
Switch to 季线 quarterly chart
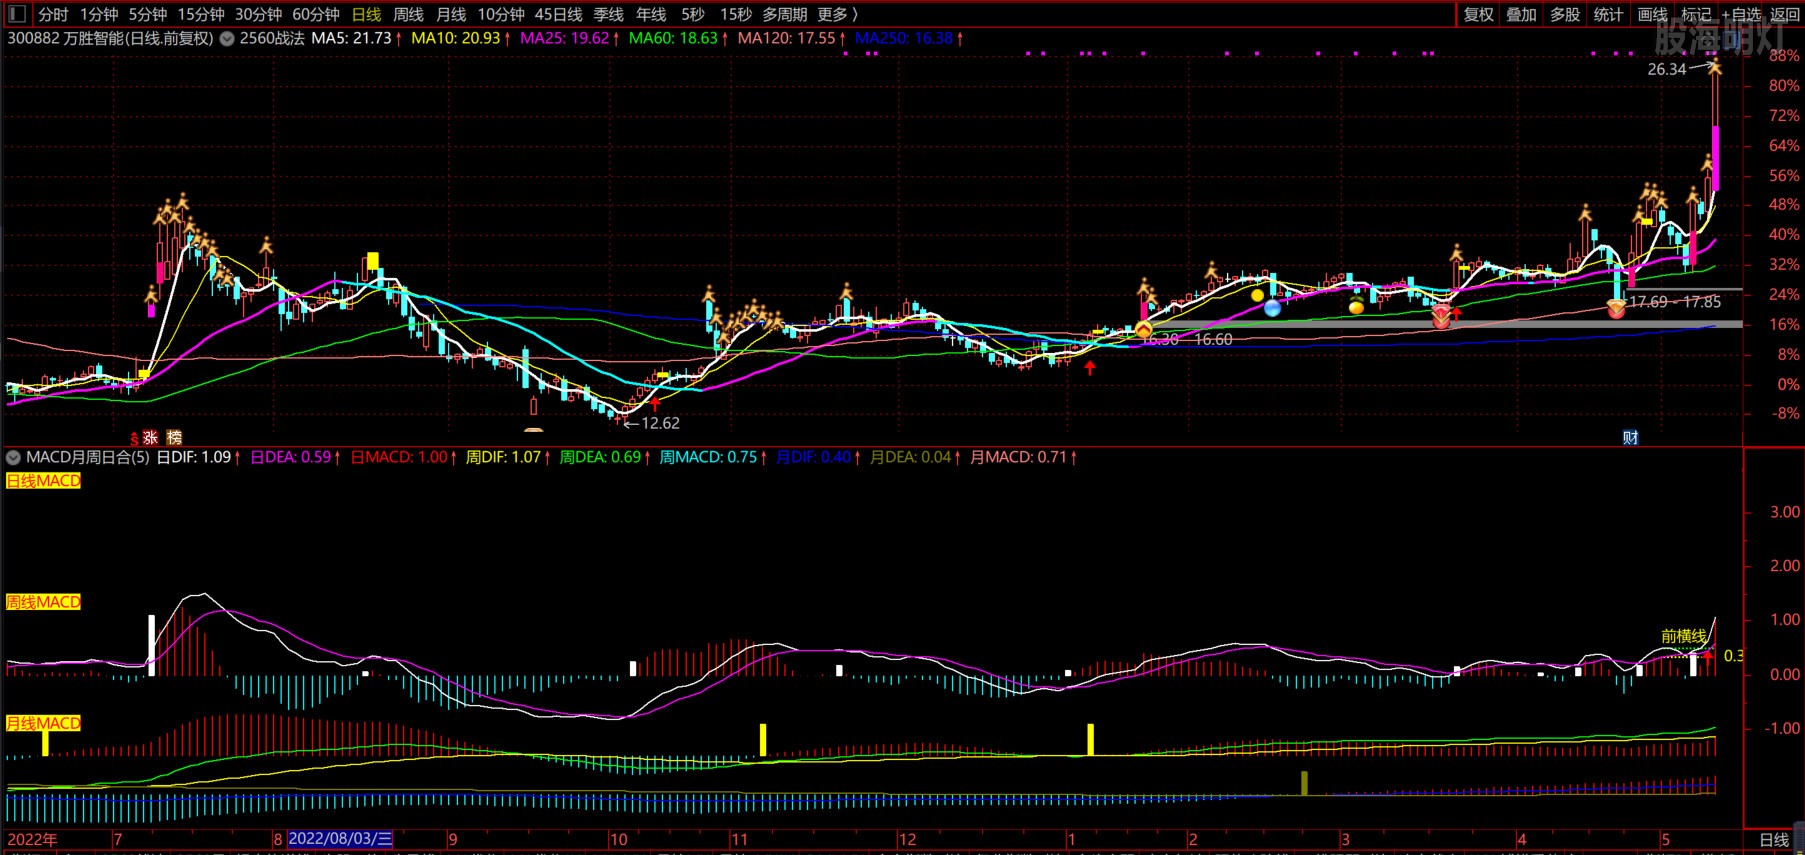(x=608, y=14)
